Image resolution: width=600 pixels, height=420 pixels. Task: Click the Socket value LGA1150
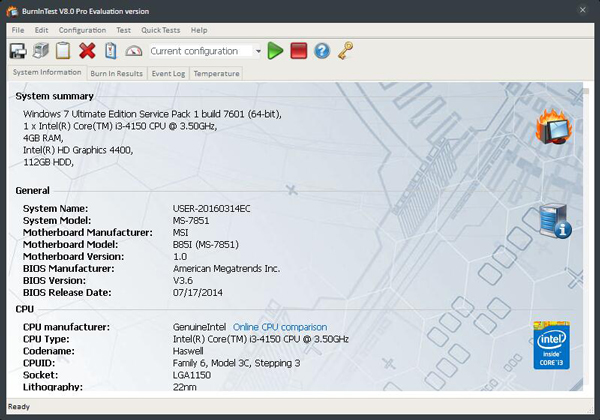click(x=192, y=375)
